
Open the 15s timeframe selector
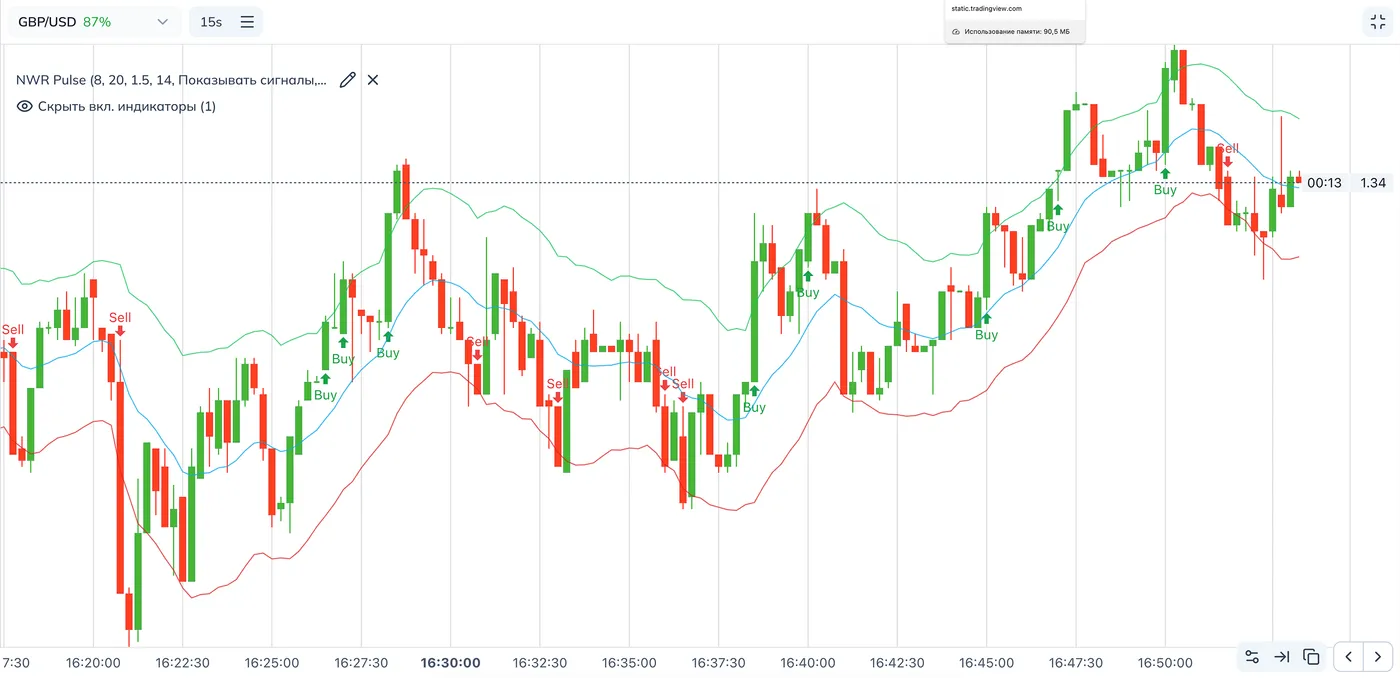pyautogui.click(x=211, y=22)
